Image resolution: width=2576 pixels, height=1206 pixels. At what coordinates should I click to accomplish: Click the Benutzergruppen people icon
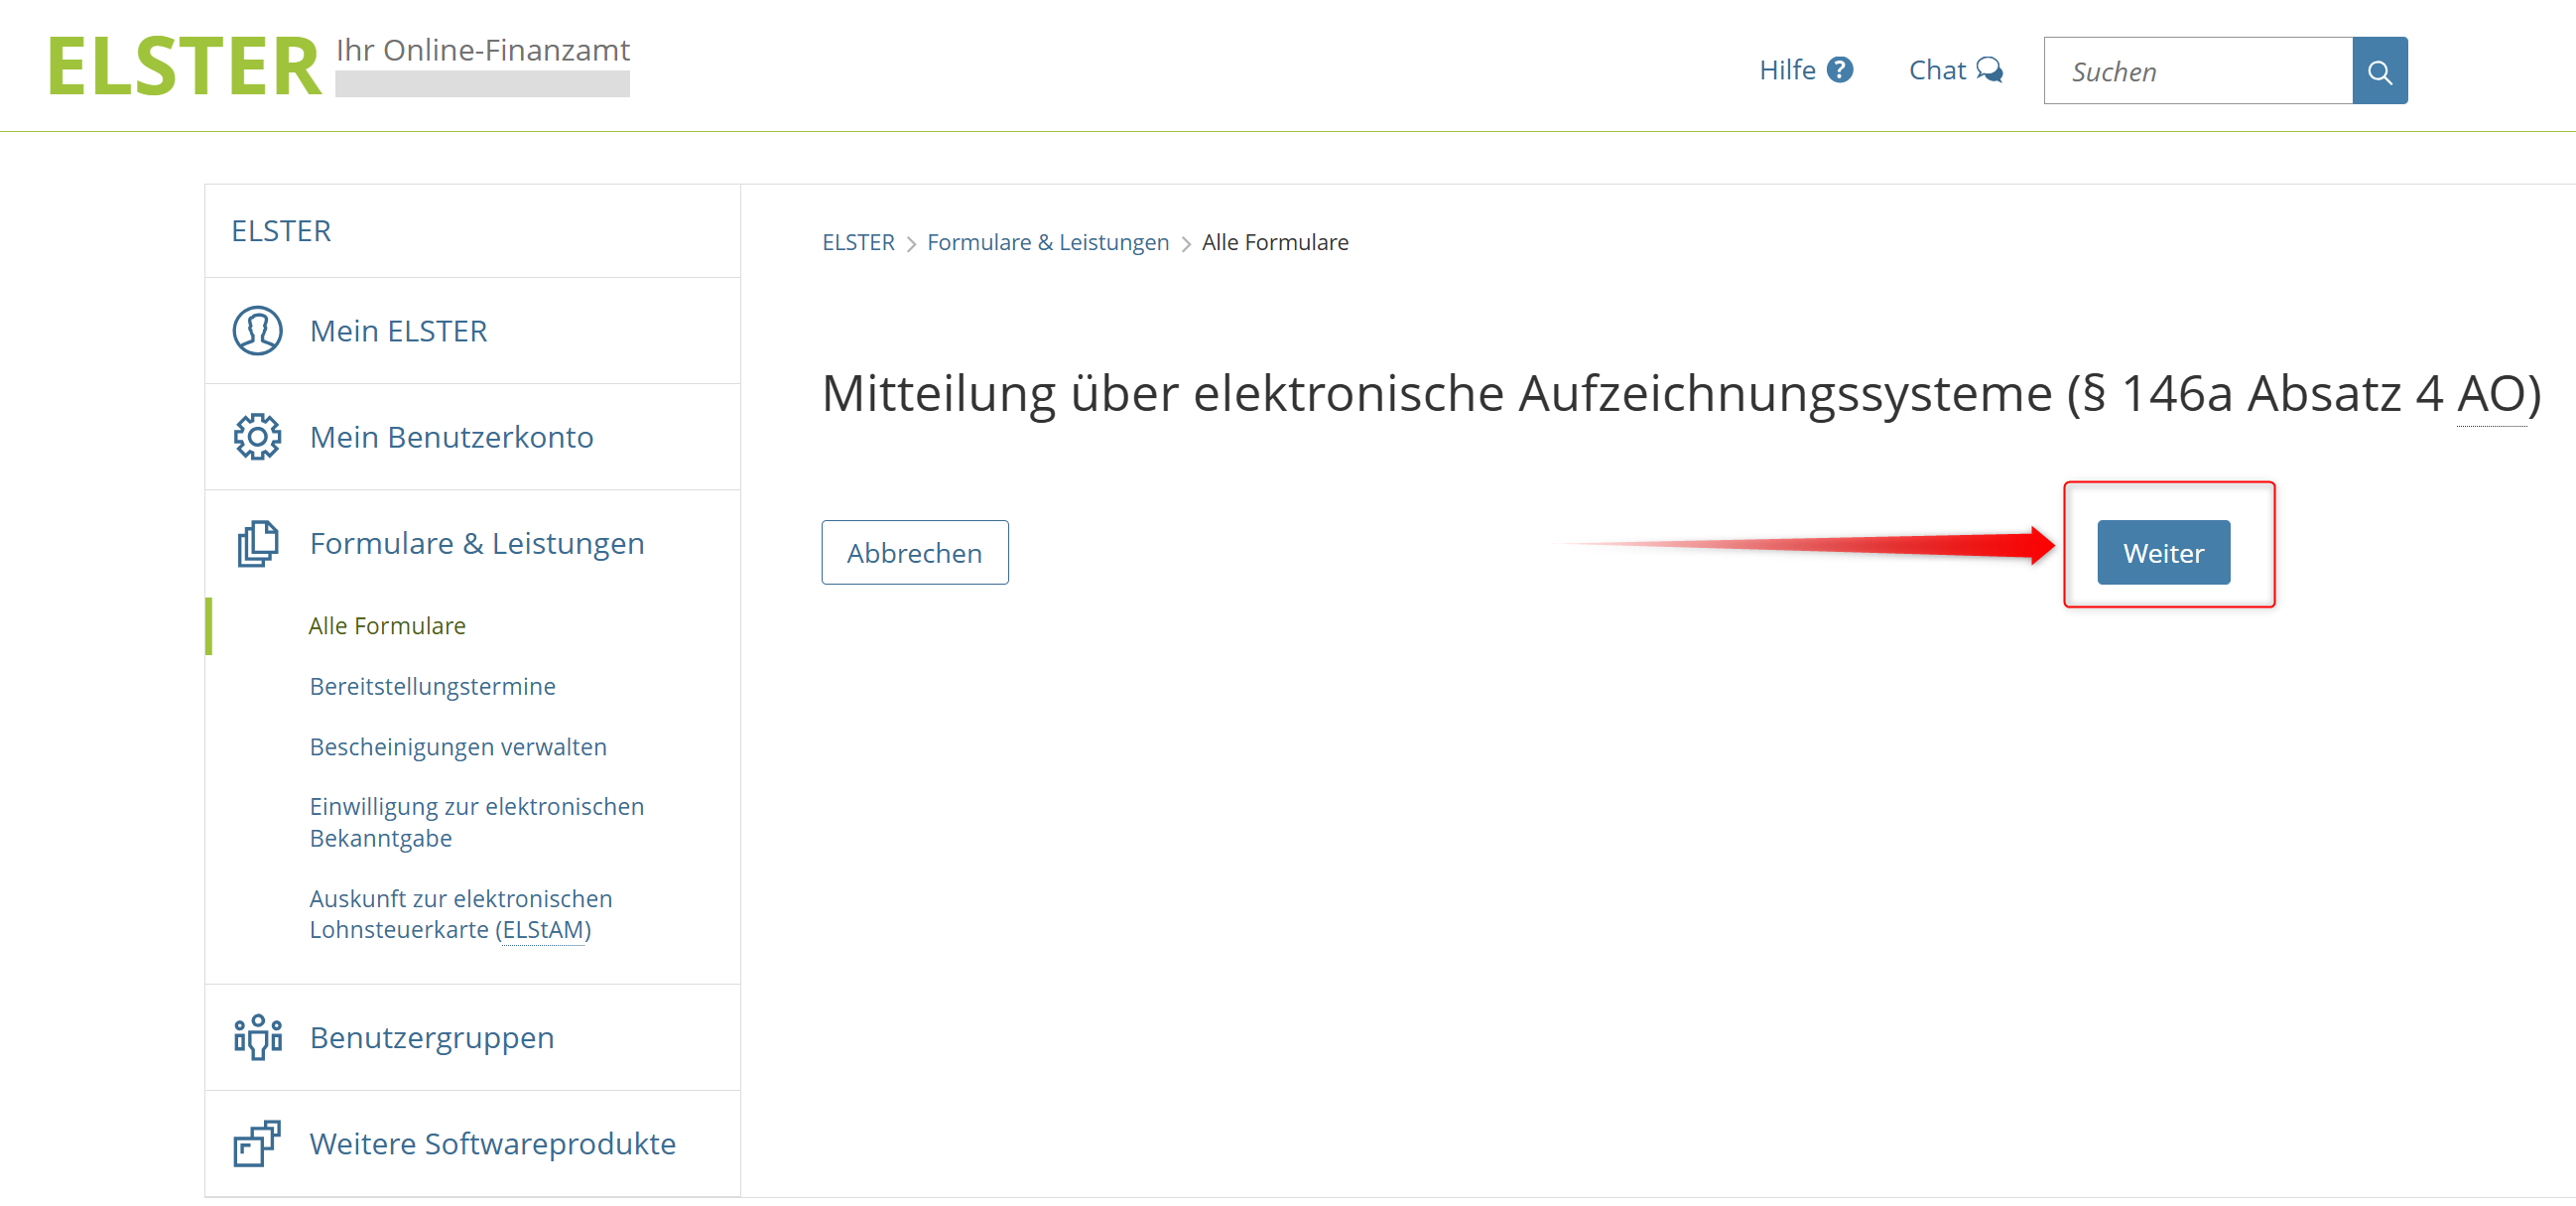[x=257, y=1037]
